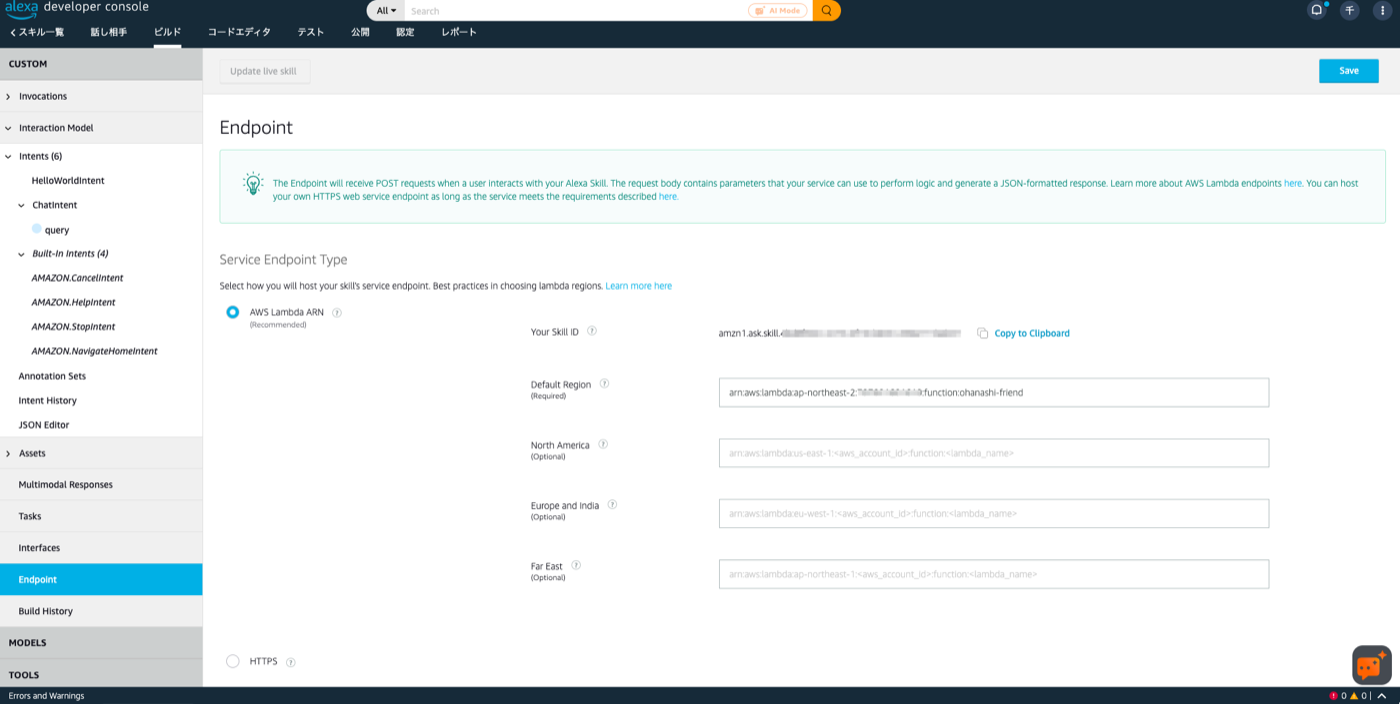This screenshot has width=1400, height=704.
Task: Switch to the 話し相手 tab
Action: 108,32
